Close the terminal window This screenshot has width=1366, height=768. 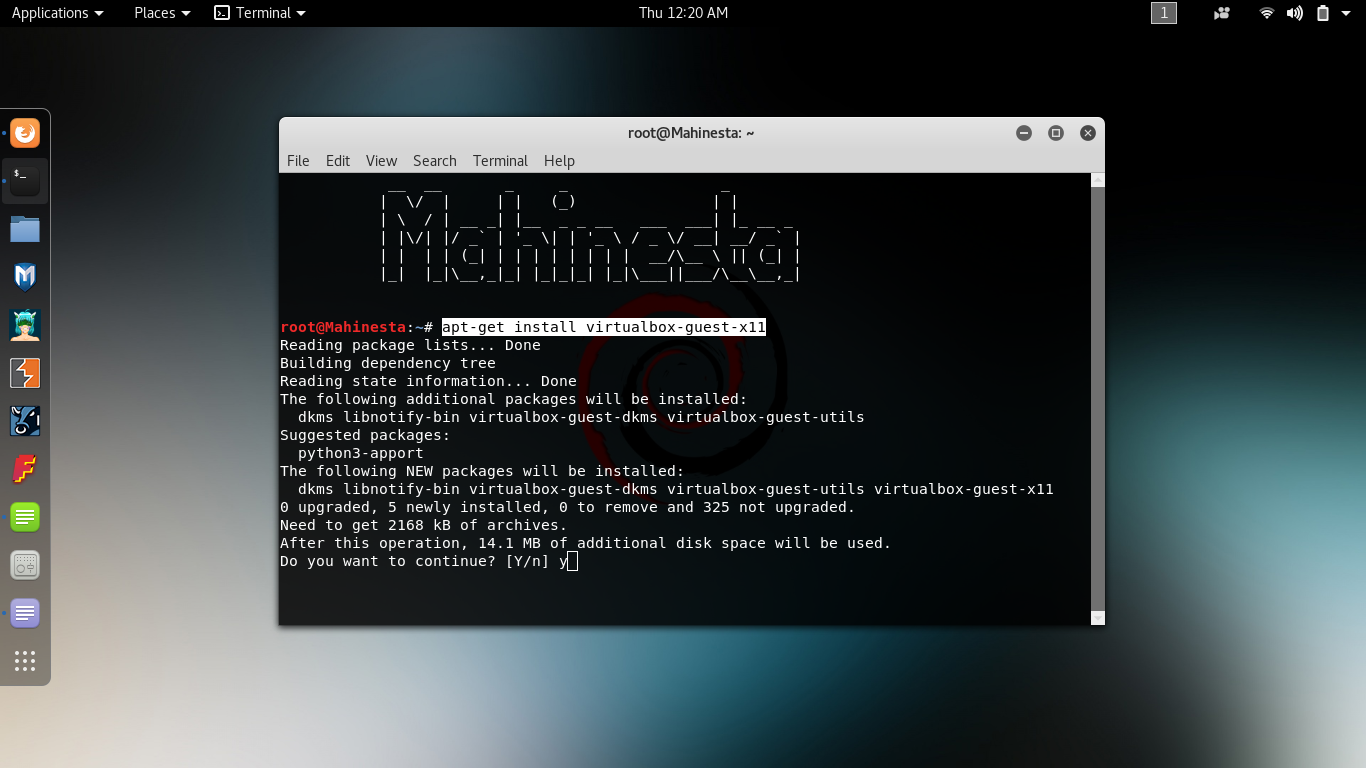point(1088,133)
